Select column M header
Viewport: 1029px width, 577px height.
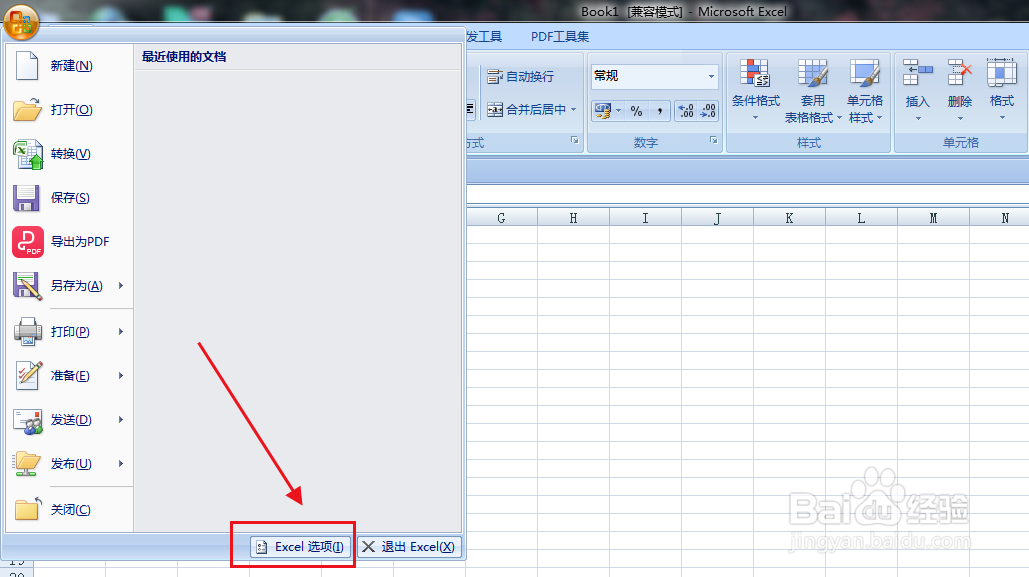933,218
